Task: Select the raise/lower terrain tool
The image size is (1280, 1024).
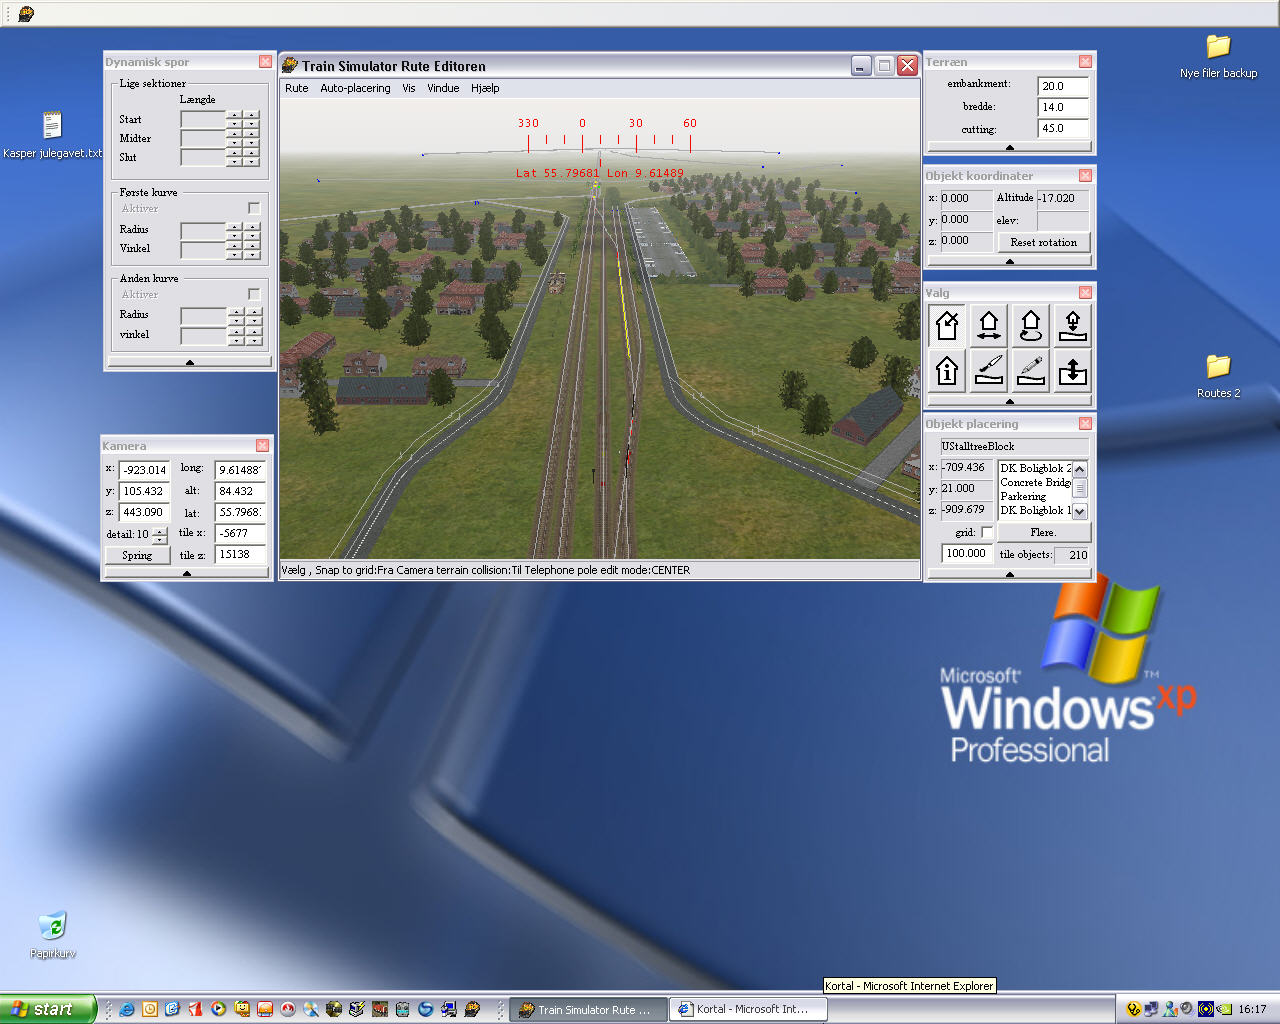Action: click(1072, 371)
